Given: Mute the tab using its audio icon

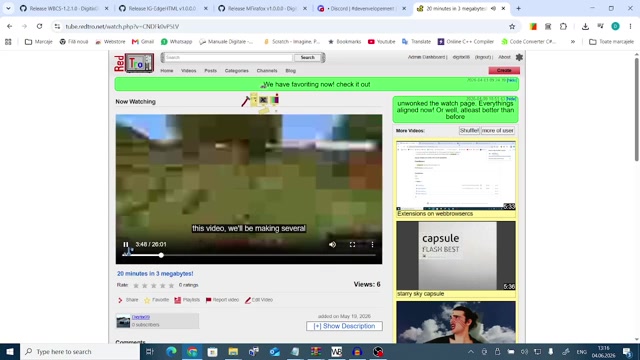Looking at the screenshot, I should pos(493,8).
